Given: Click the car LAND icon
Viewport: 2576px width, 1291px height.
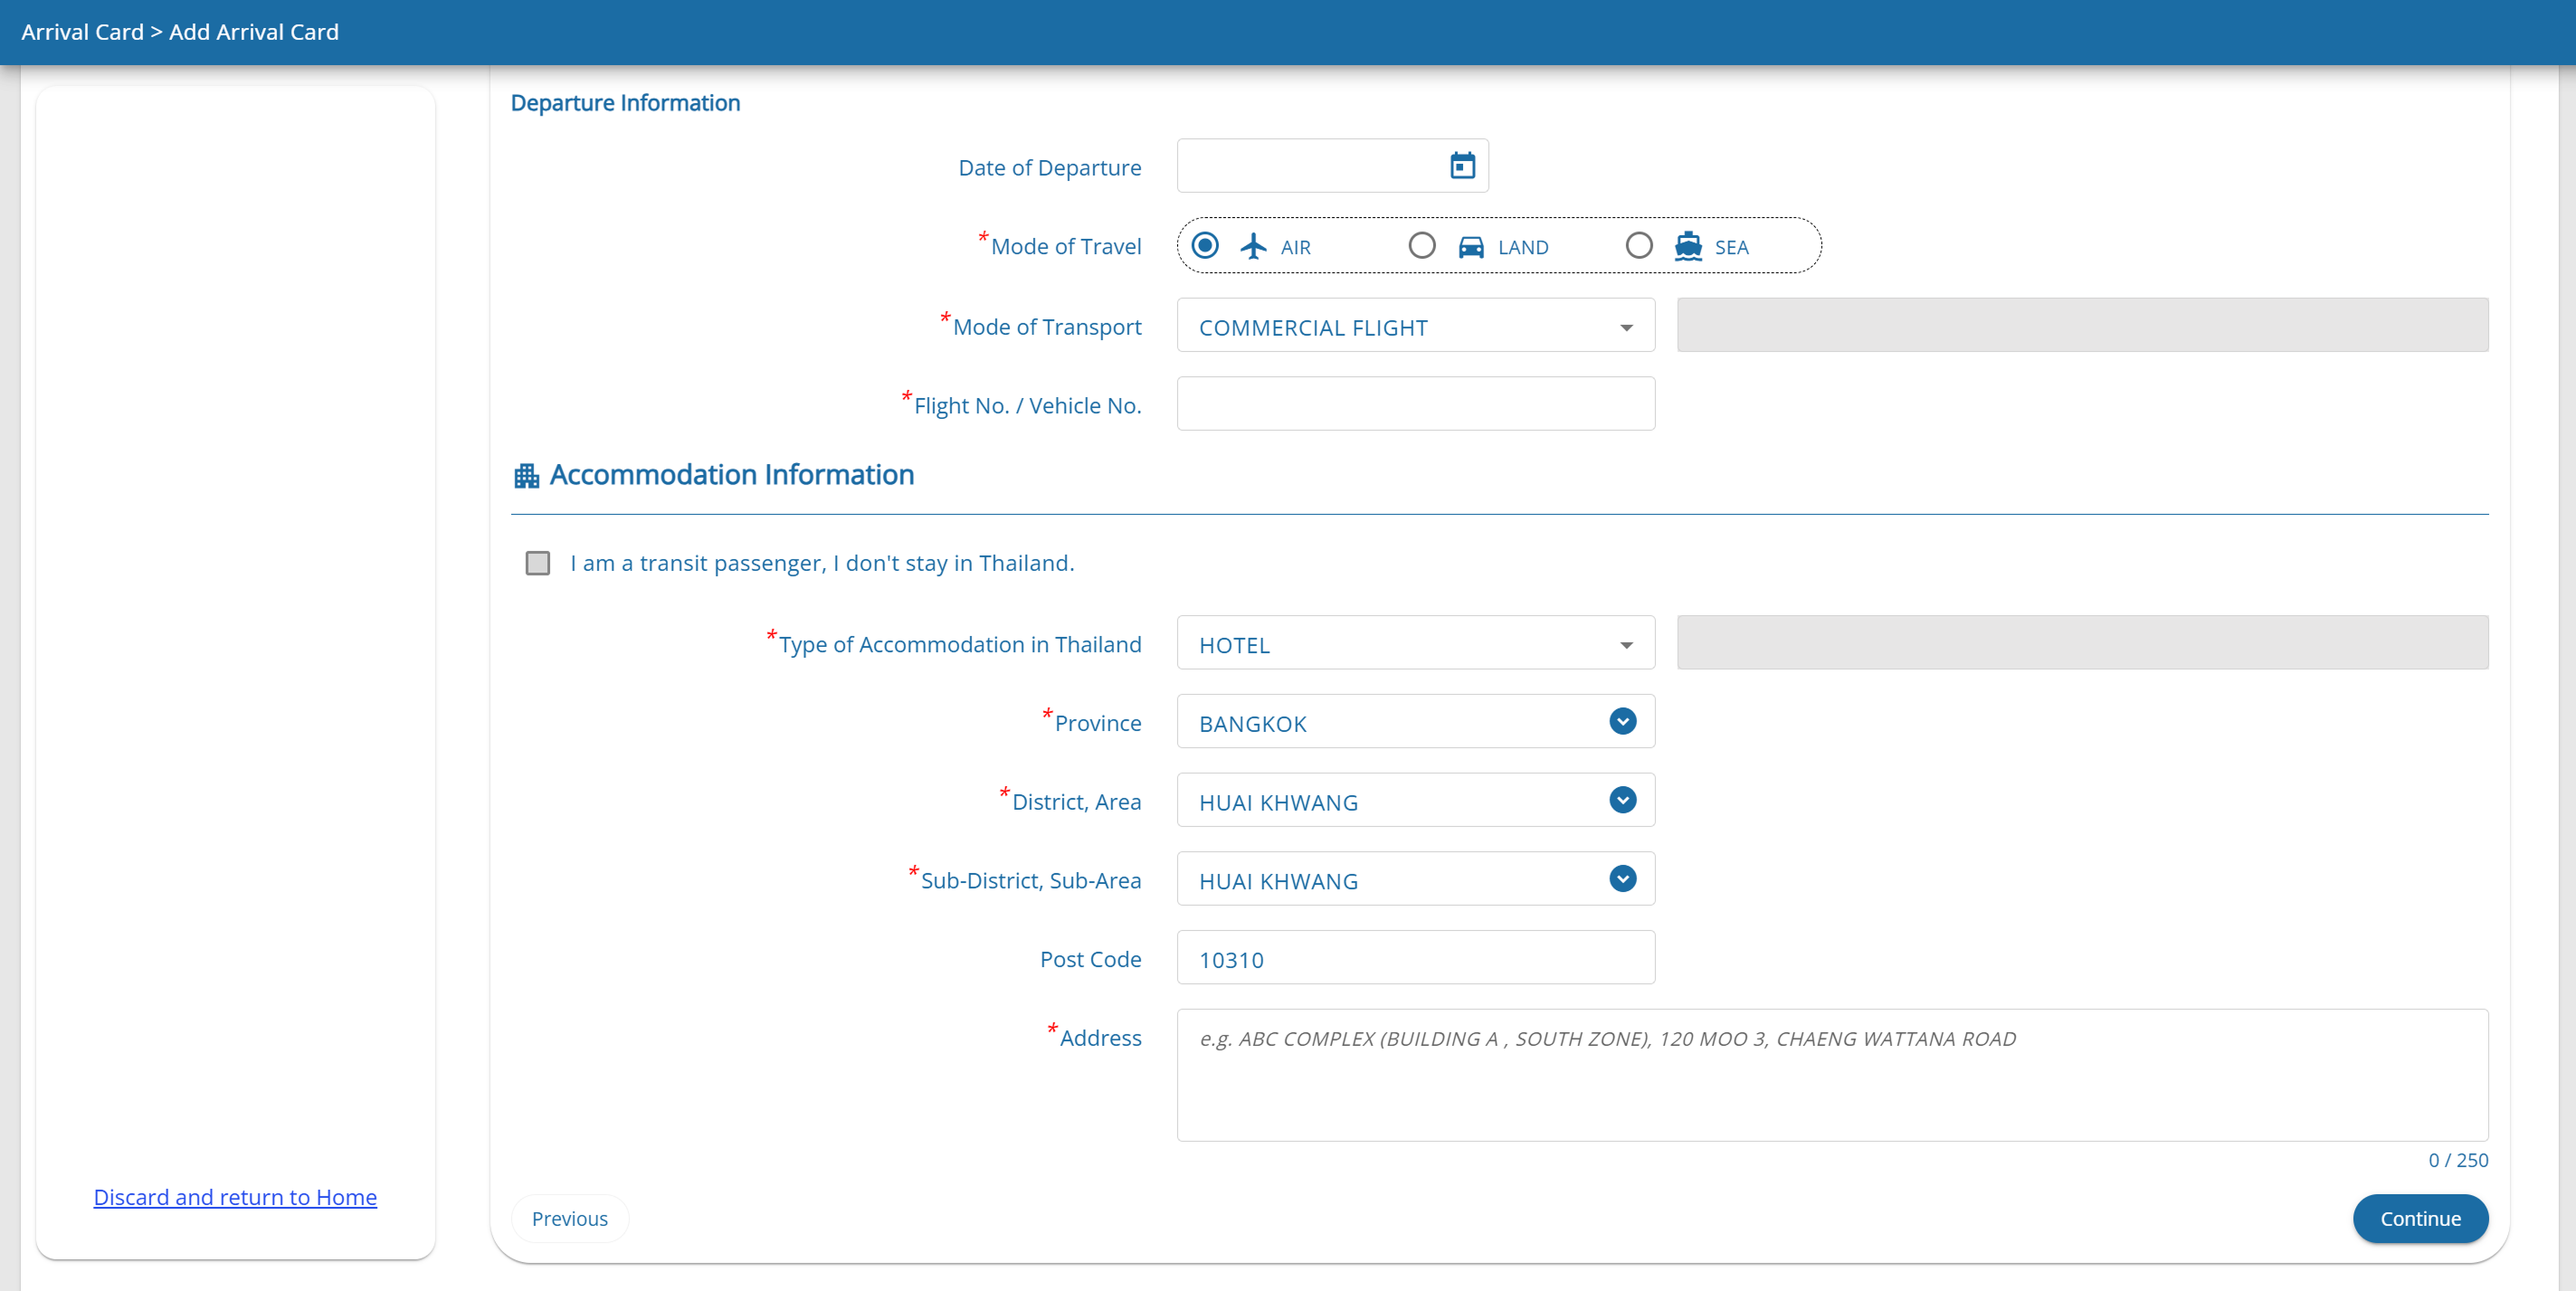Looking at the screenshot, I should point(1470,246).
